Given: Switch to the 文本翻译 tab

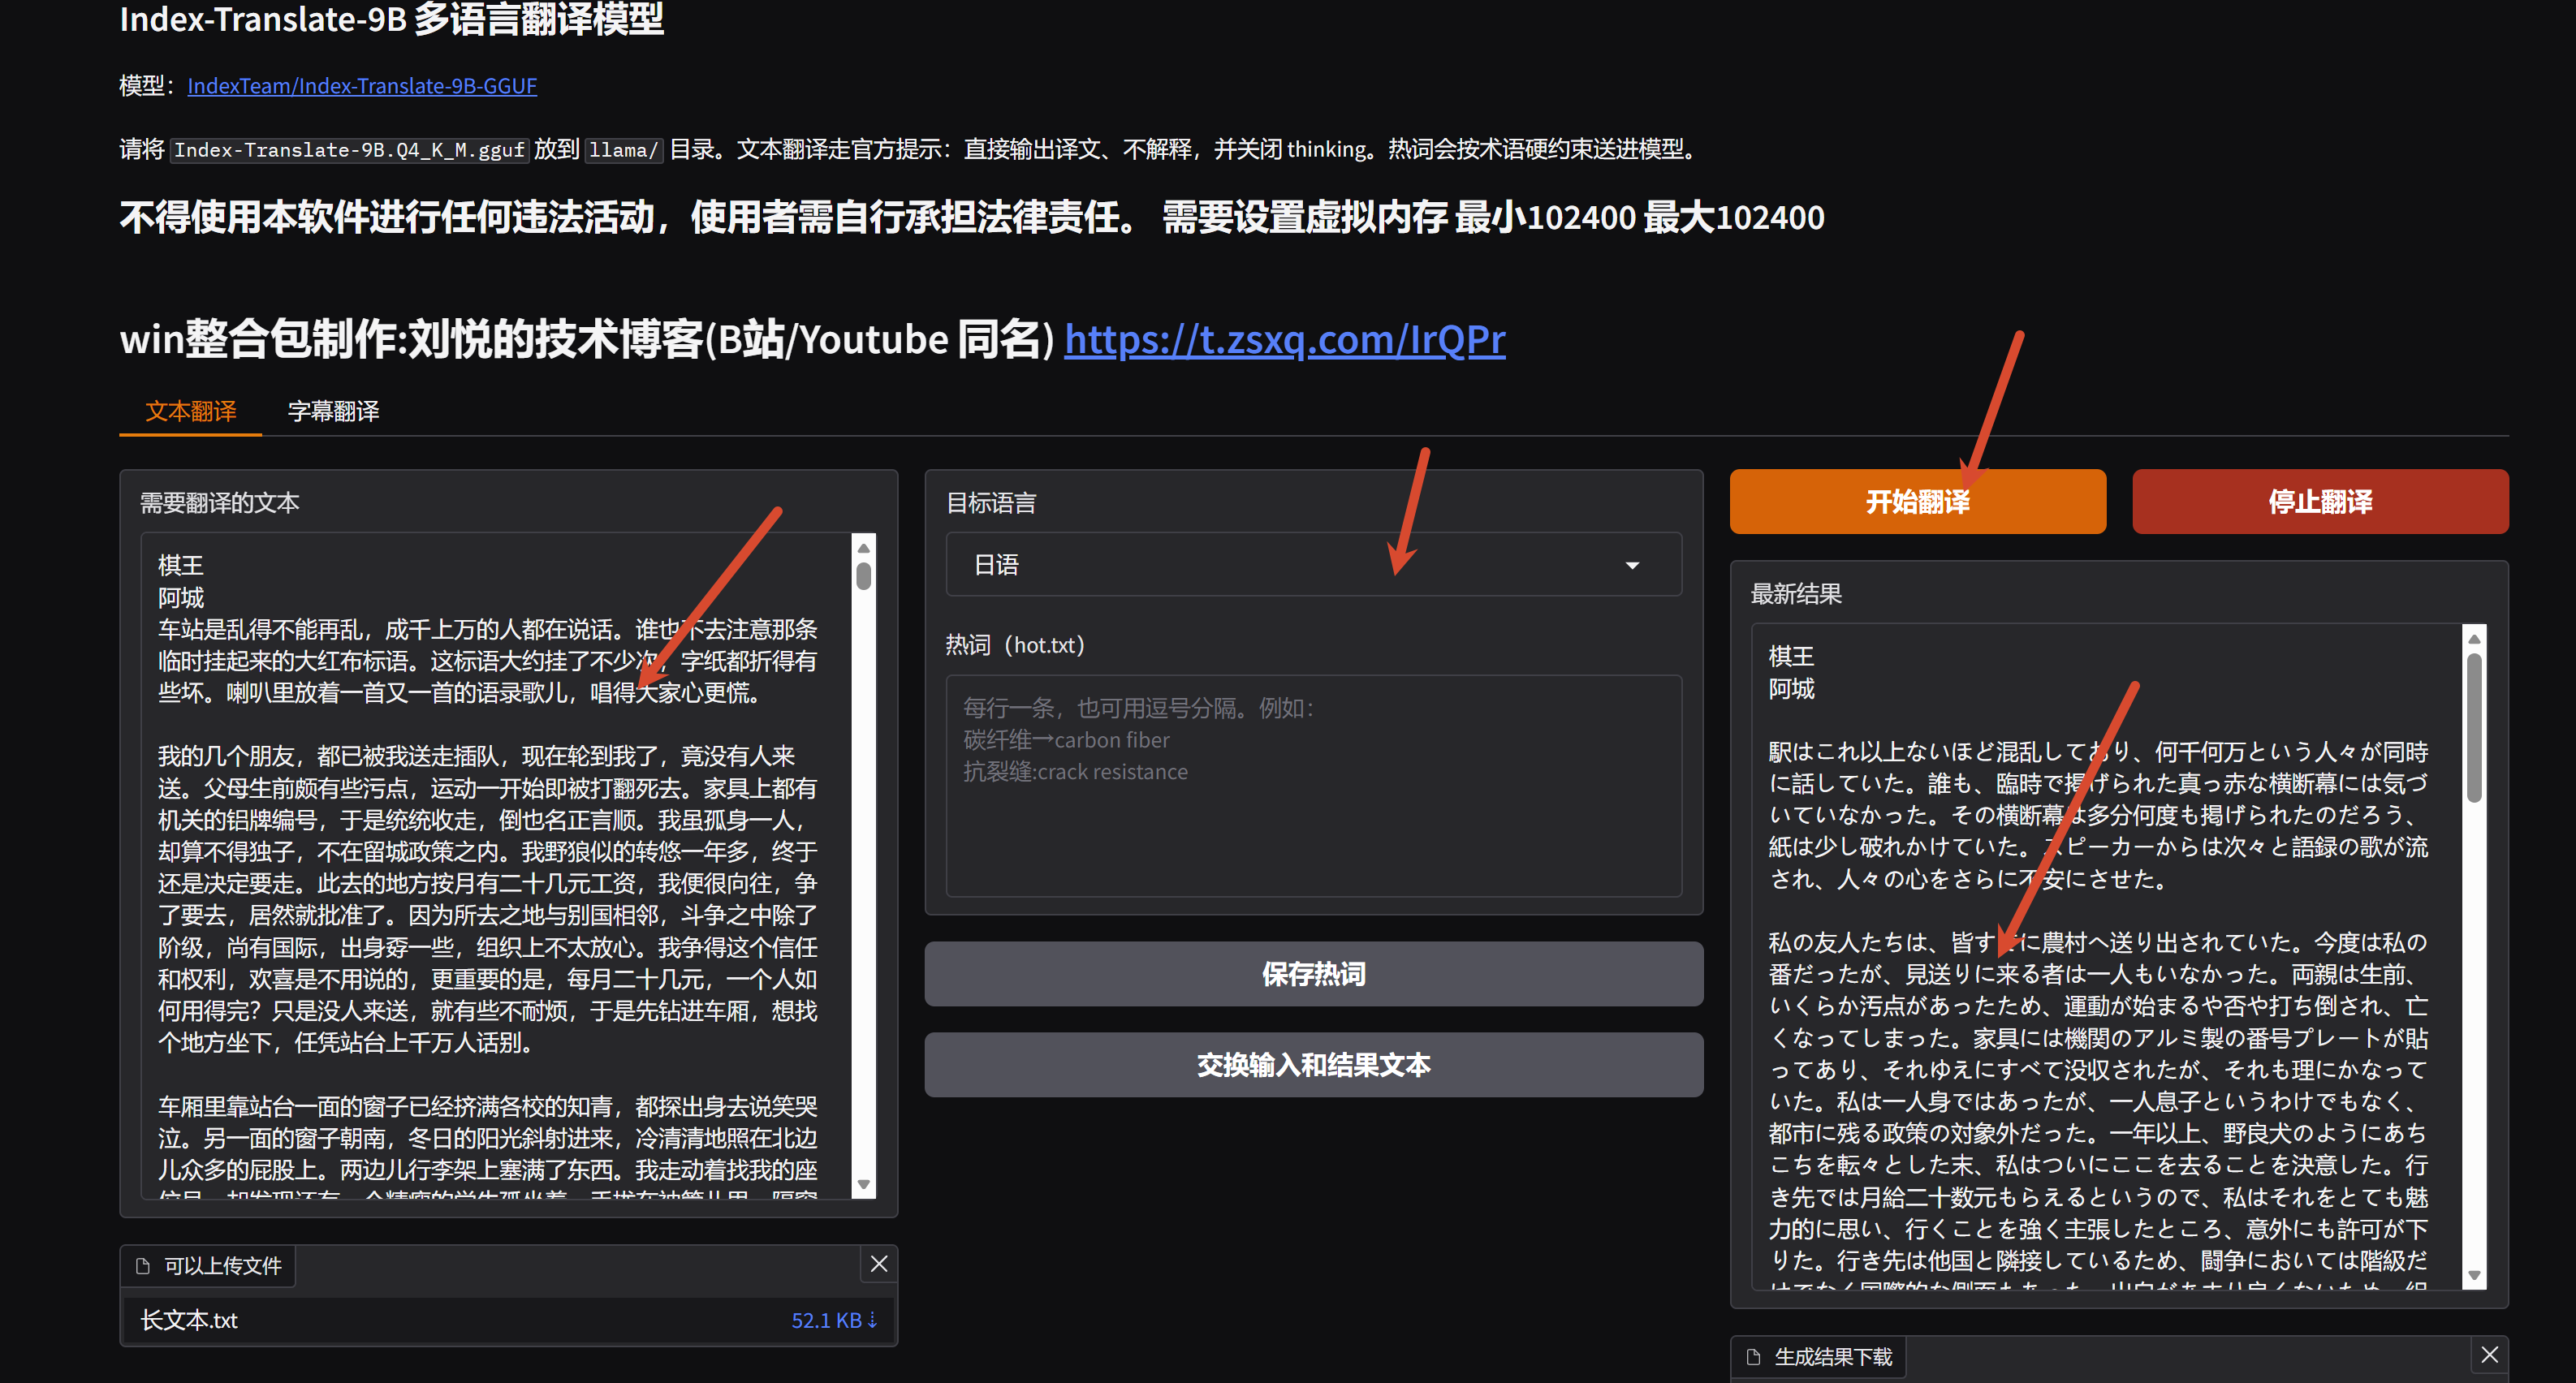Looking at the screenshot, I should [190, 411].
